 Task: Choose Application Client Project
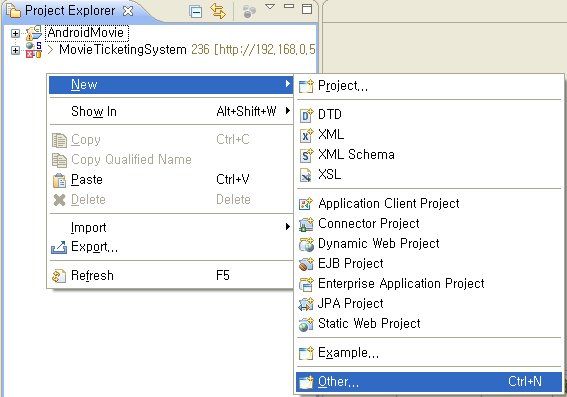point(429,204)
